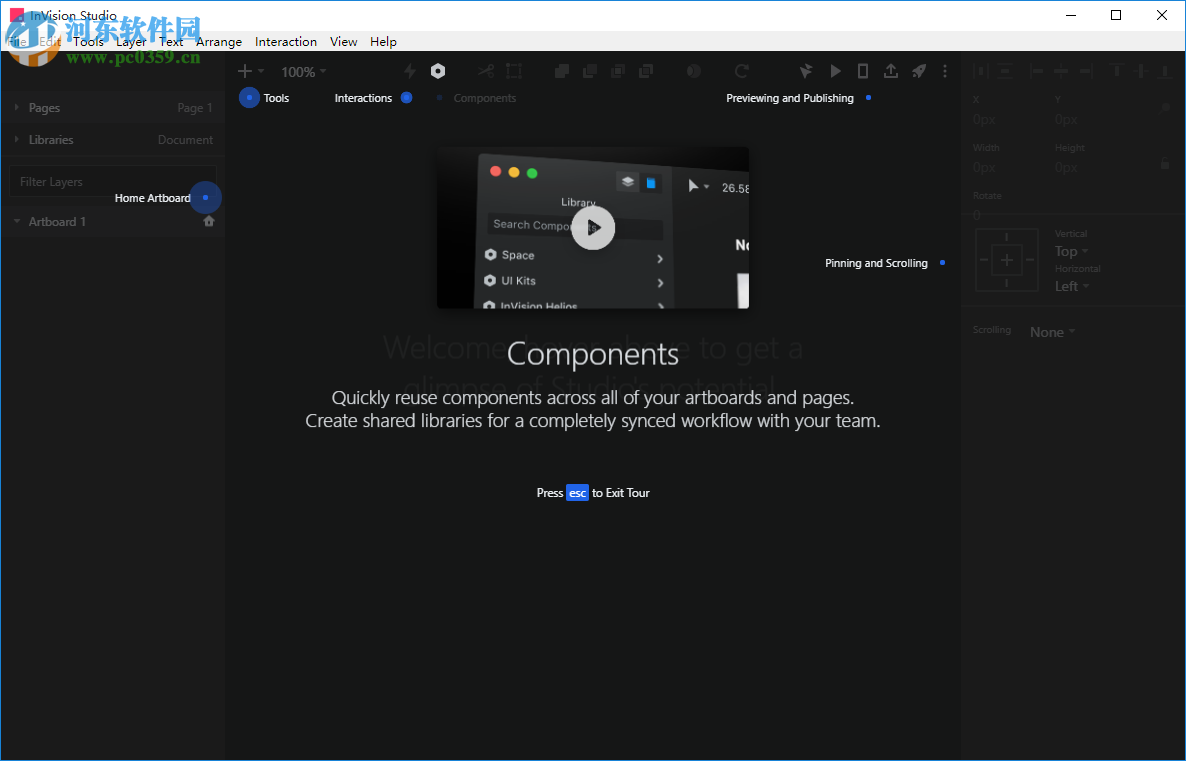Click the Pinning and Scrolling tour dot
The width and height of the screenshot is (1186, 761).
940,263
